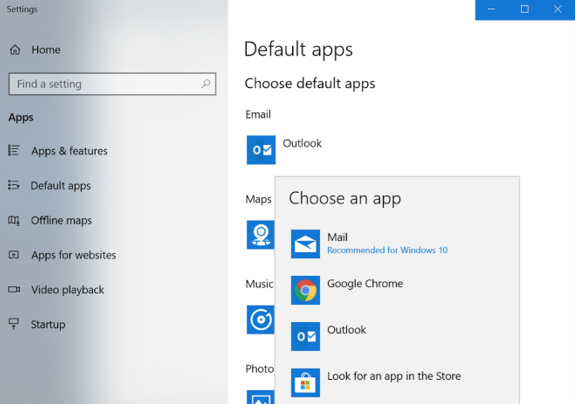The width and height of the screenshot is (576, 404).
Task: Click the Apps sidebar heading
Action: 21,118
